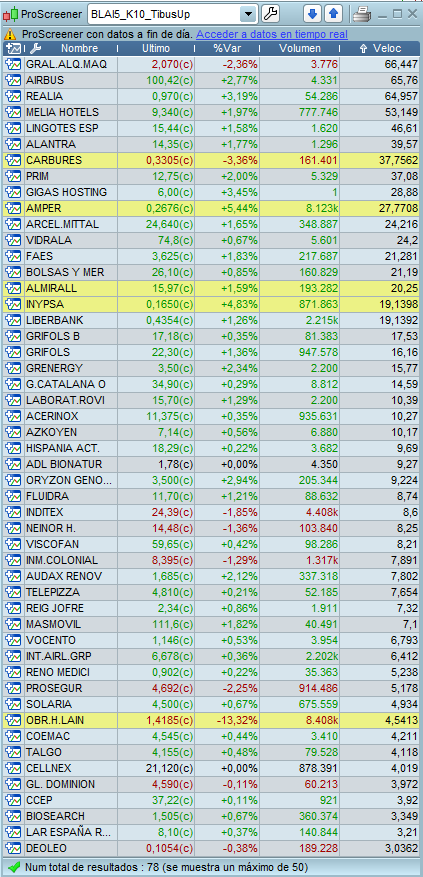Sort by Nombre column header
This screenshot has width=423, height=877.
click(x=79, y=49)
